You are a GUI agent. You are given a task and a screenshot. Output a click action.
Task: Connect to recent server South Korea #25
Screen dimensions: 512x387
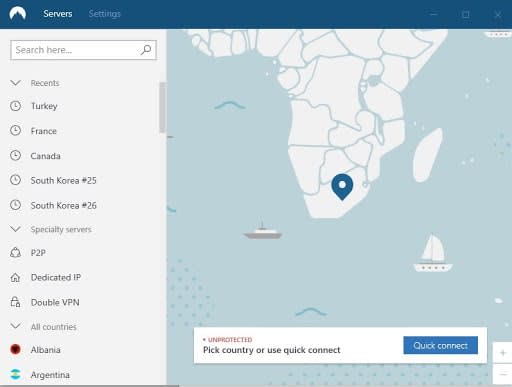[x=63, y=180]
